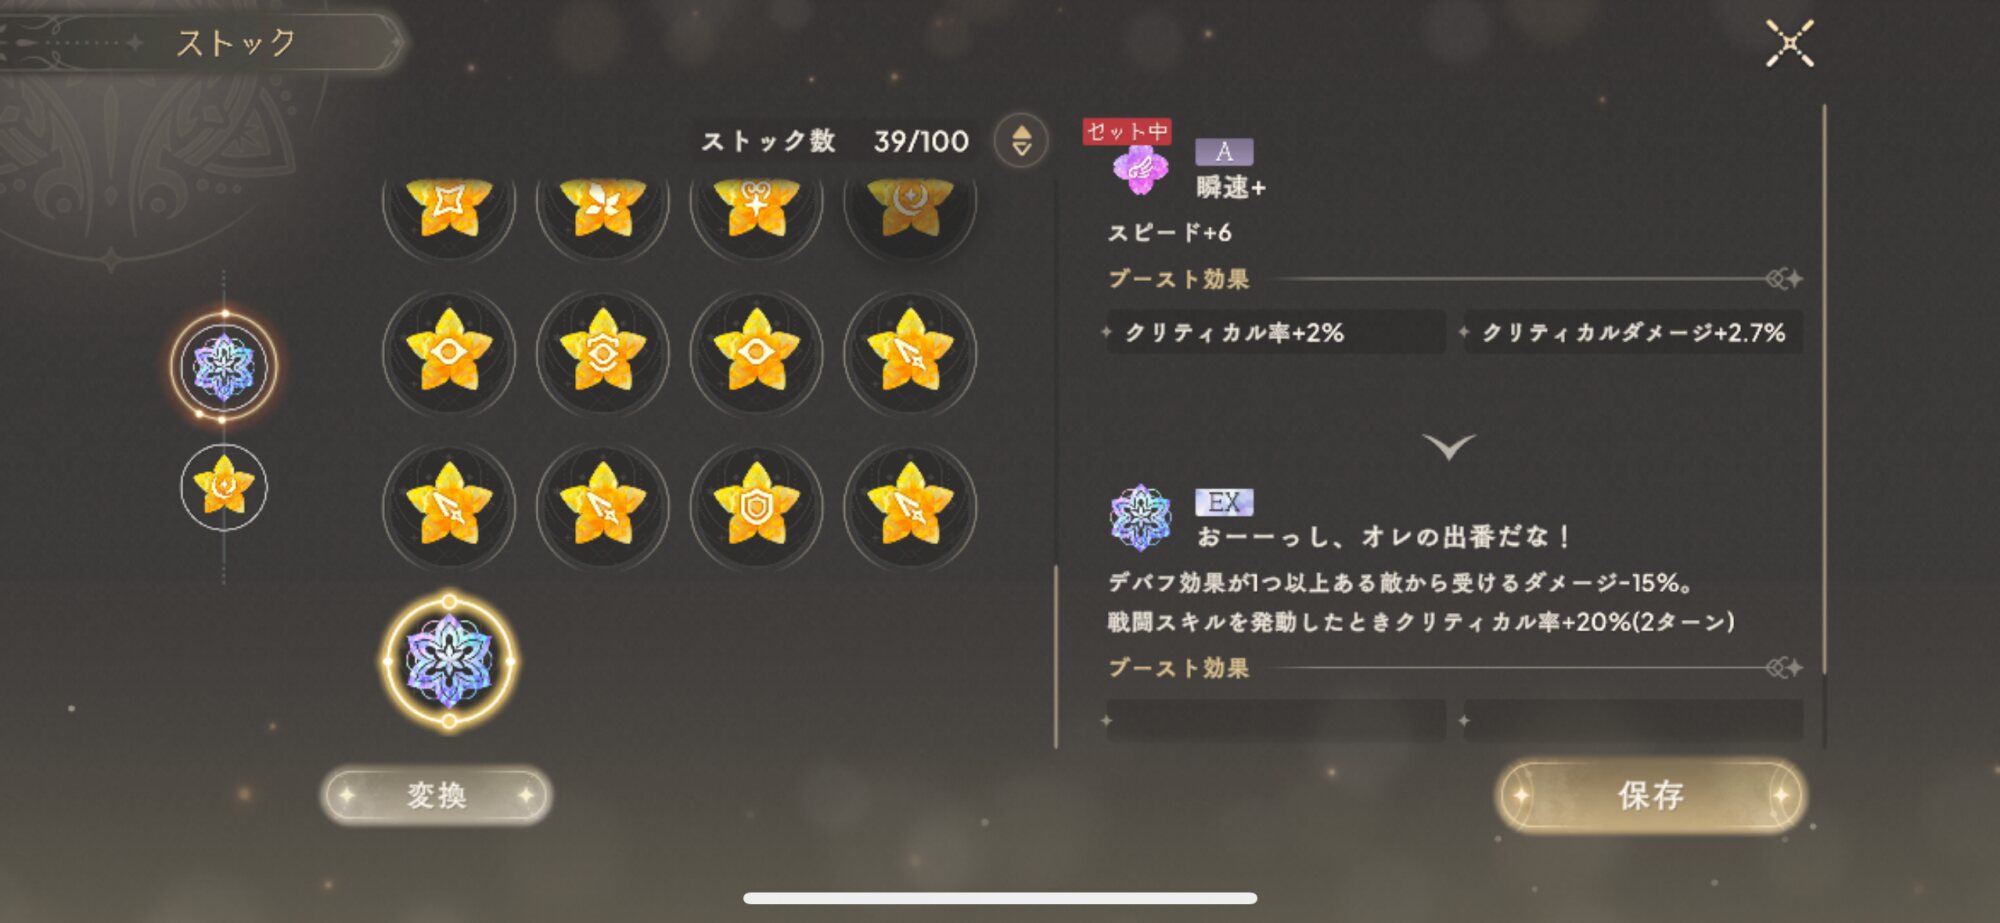Select the star with white petals emblem

pos(603,205)
